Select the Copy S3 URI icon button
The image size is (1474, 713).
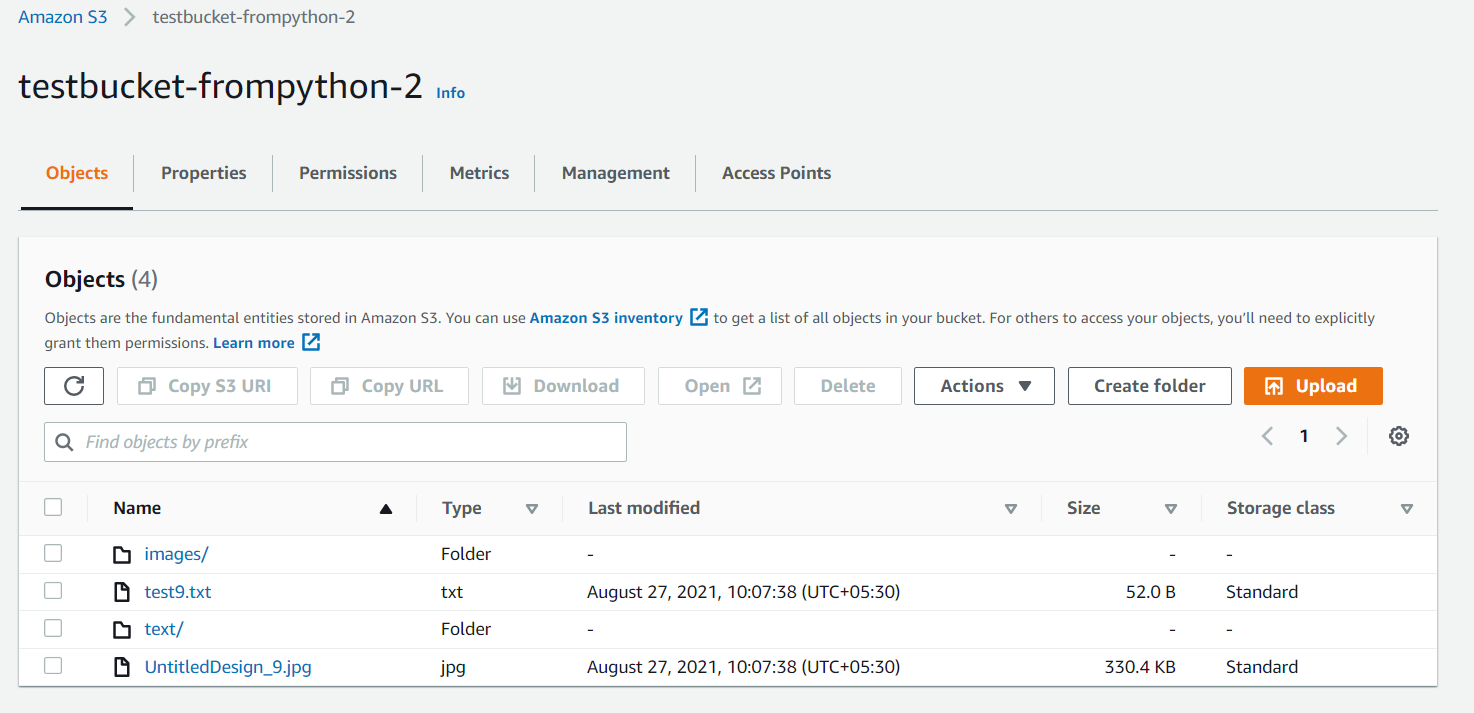(146, 385)
